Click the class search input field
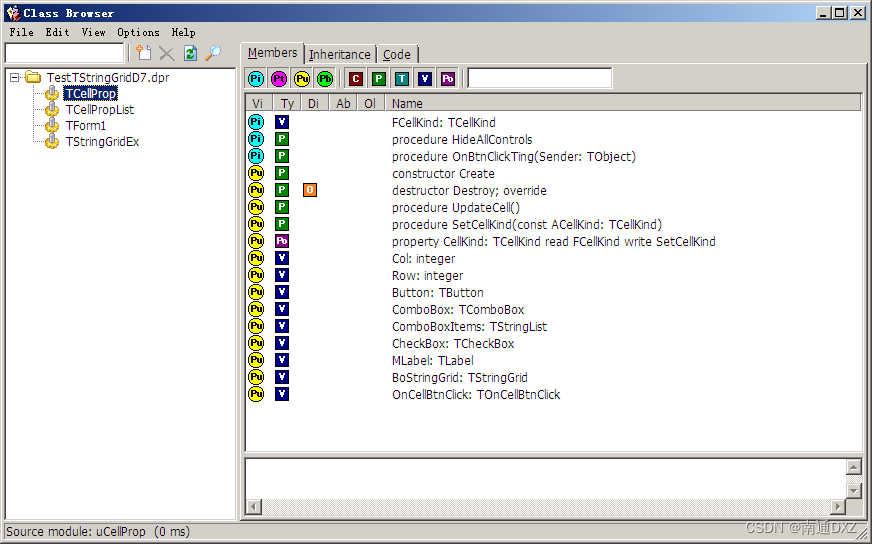Viewport: 872px width, 544px height. click(x=65, y=53)
